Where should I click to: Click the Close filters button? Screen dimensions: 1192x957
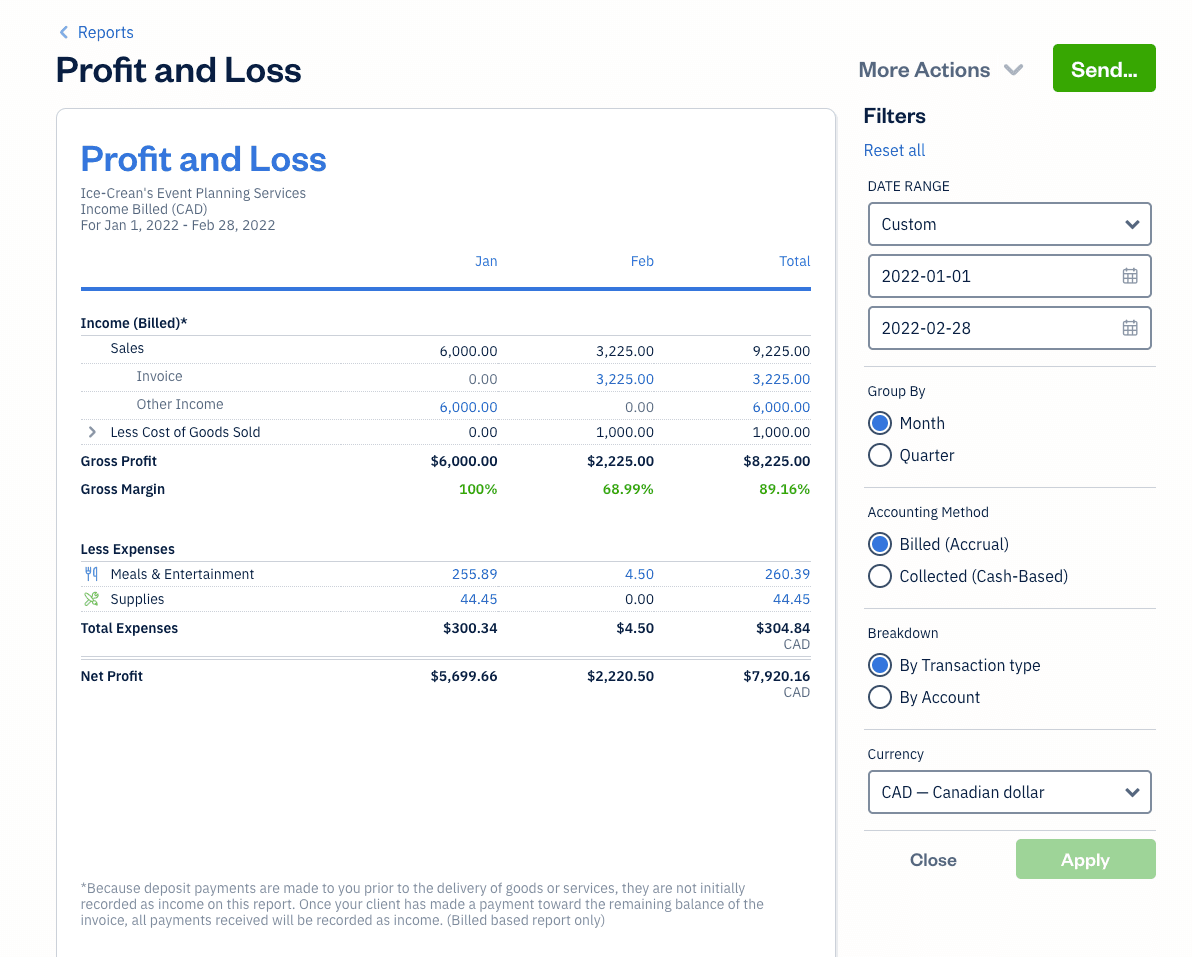(933, 860)
